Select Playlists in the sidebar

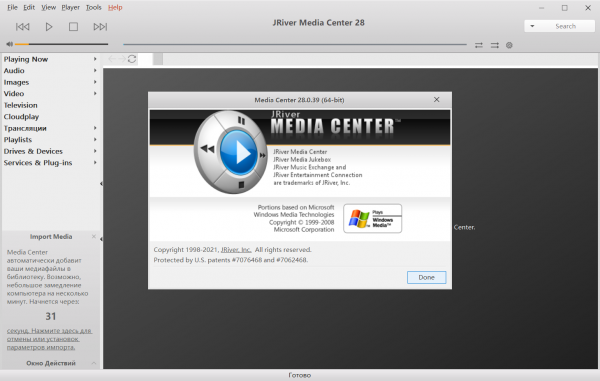pos(18,140)
